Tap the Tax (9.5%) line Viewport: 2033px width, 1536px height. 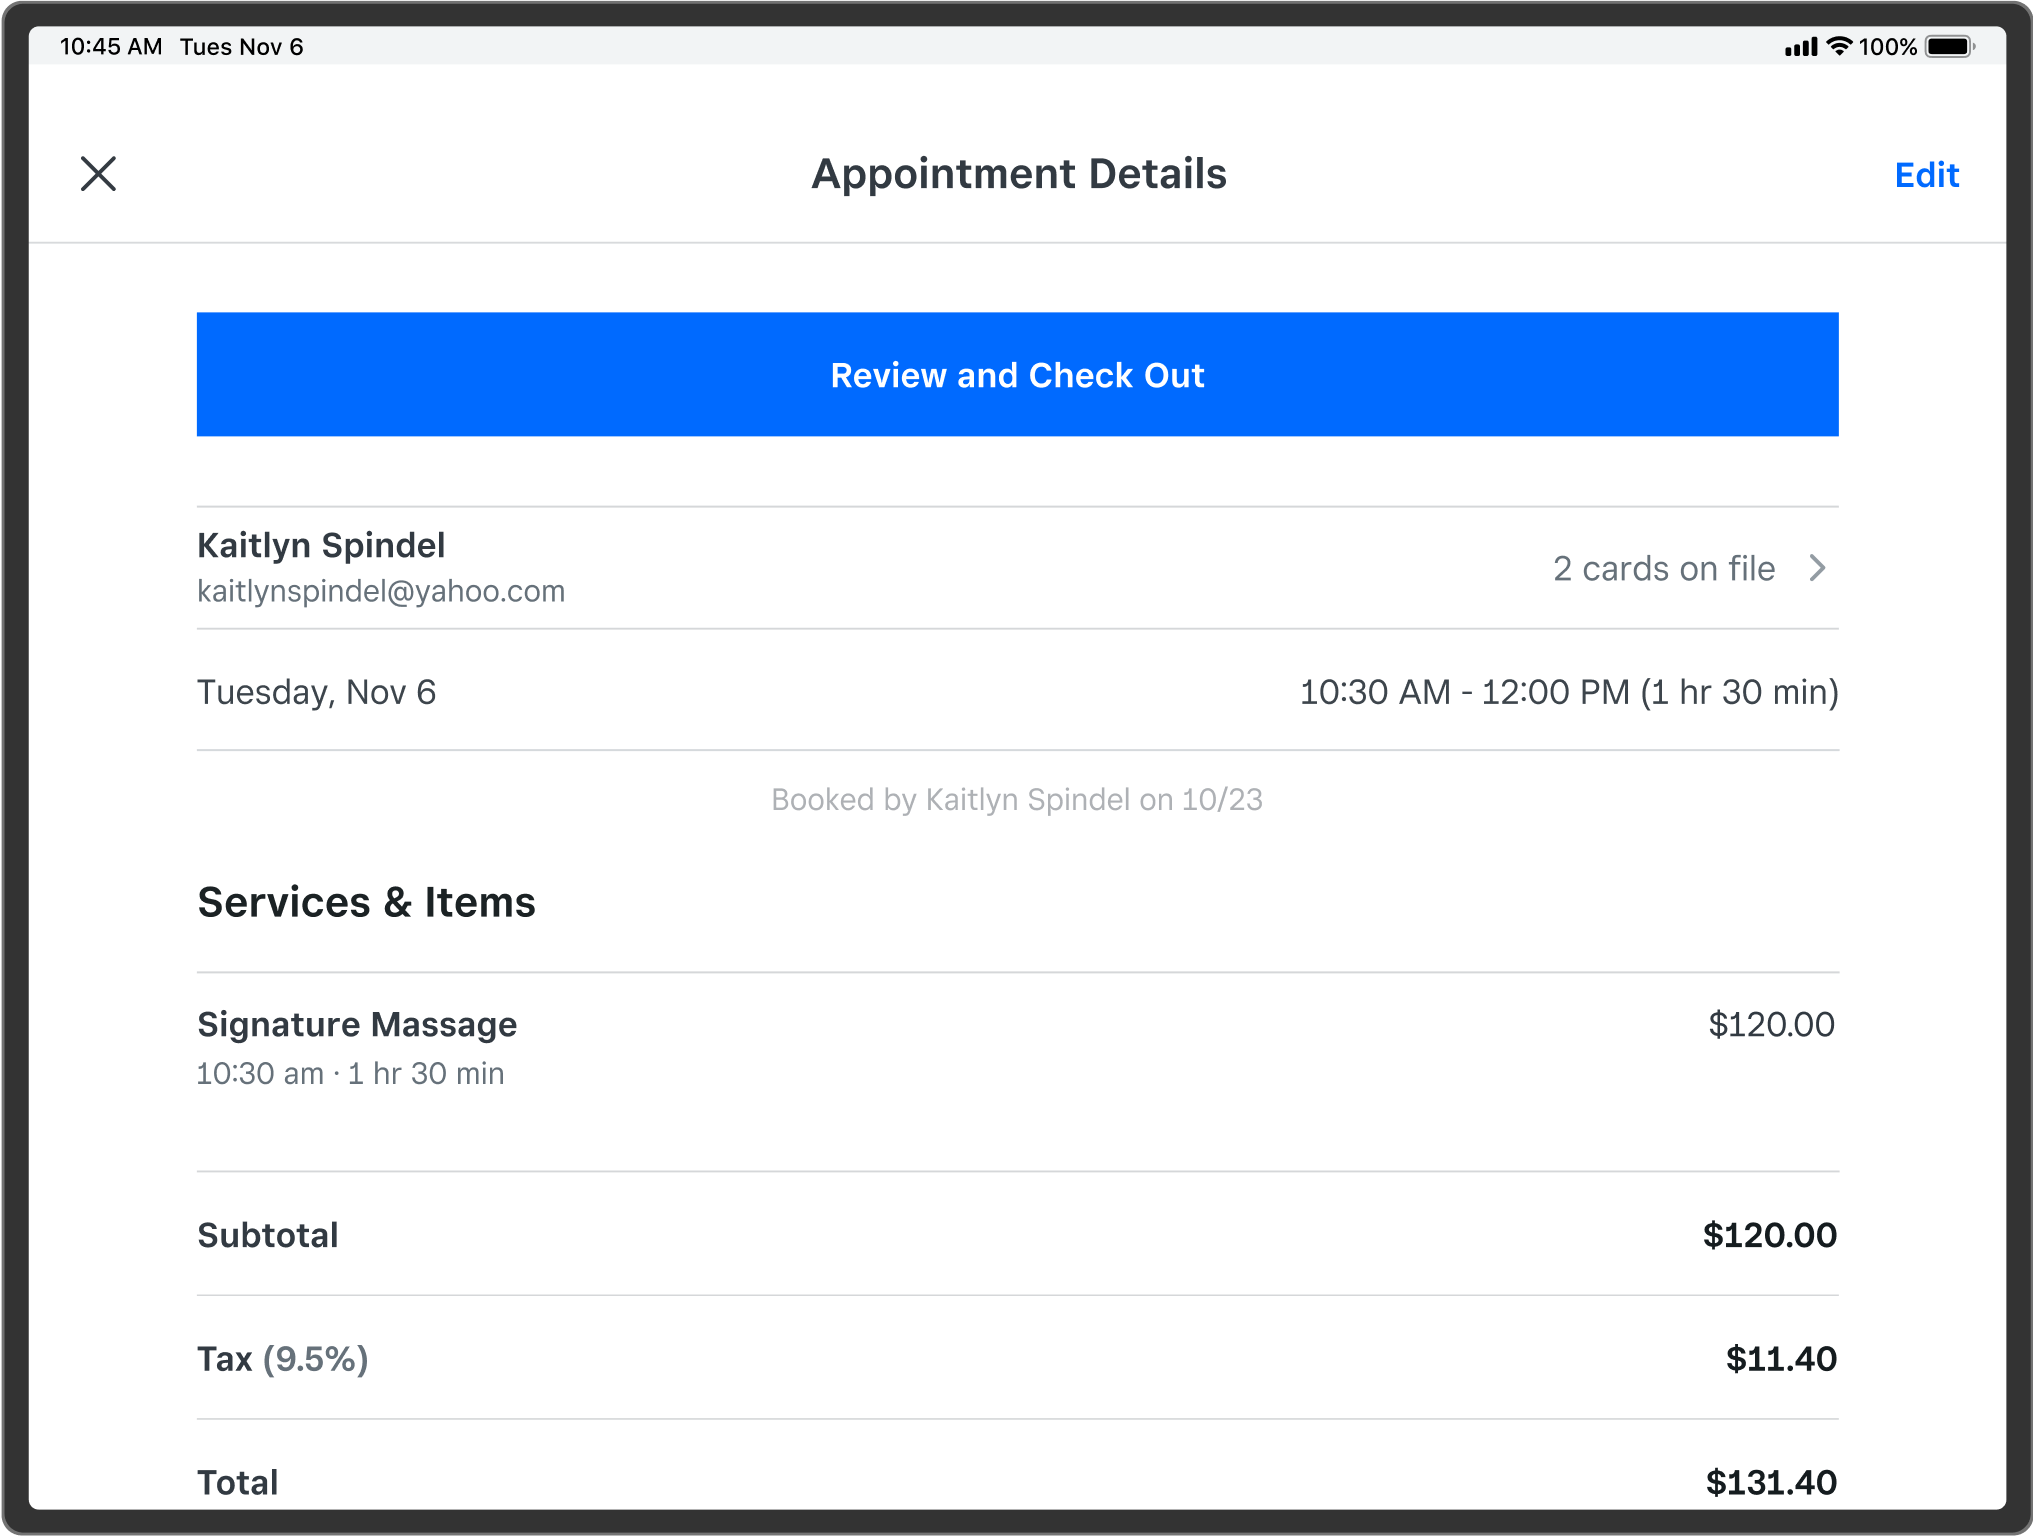282,1359
